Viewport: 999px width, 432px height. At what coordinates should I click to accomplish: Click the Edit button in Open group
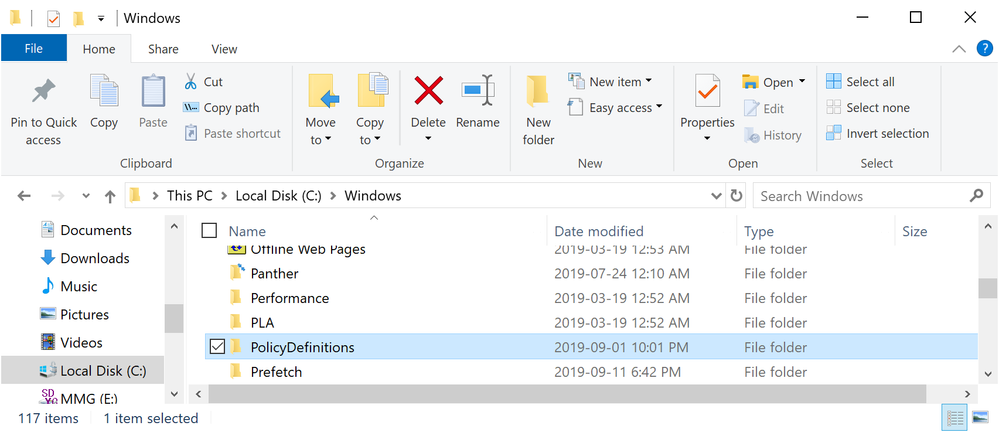tap(764, 108)
